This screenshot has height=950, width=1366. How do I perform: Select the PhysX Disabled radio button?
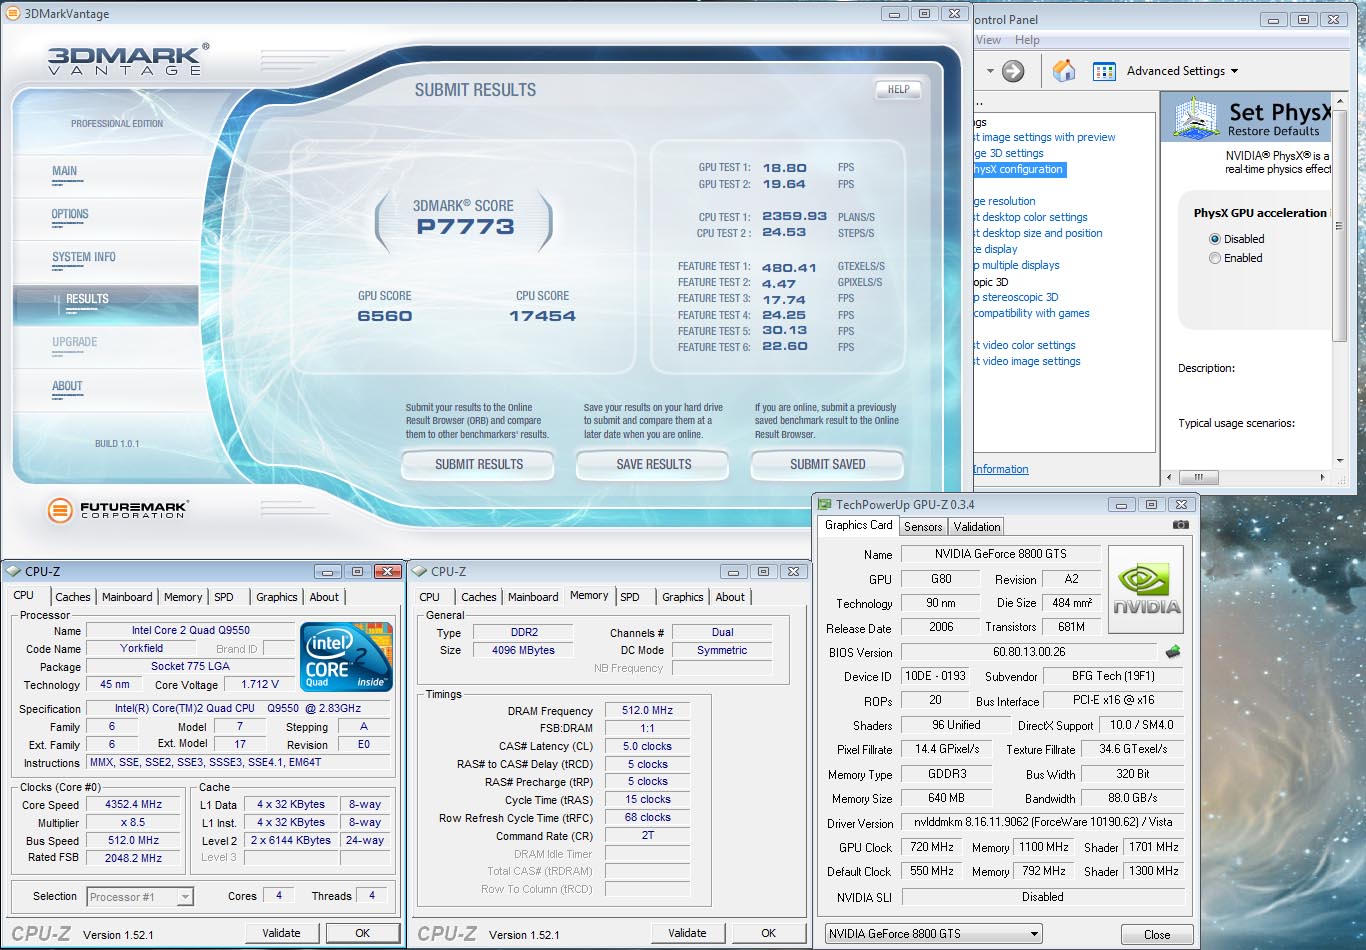point(1215,239)
